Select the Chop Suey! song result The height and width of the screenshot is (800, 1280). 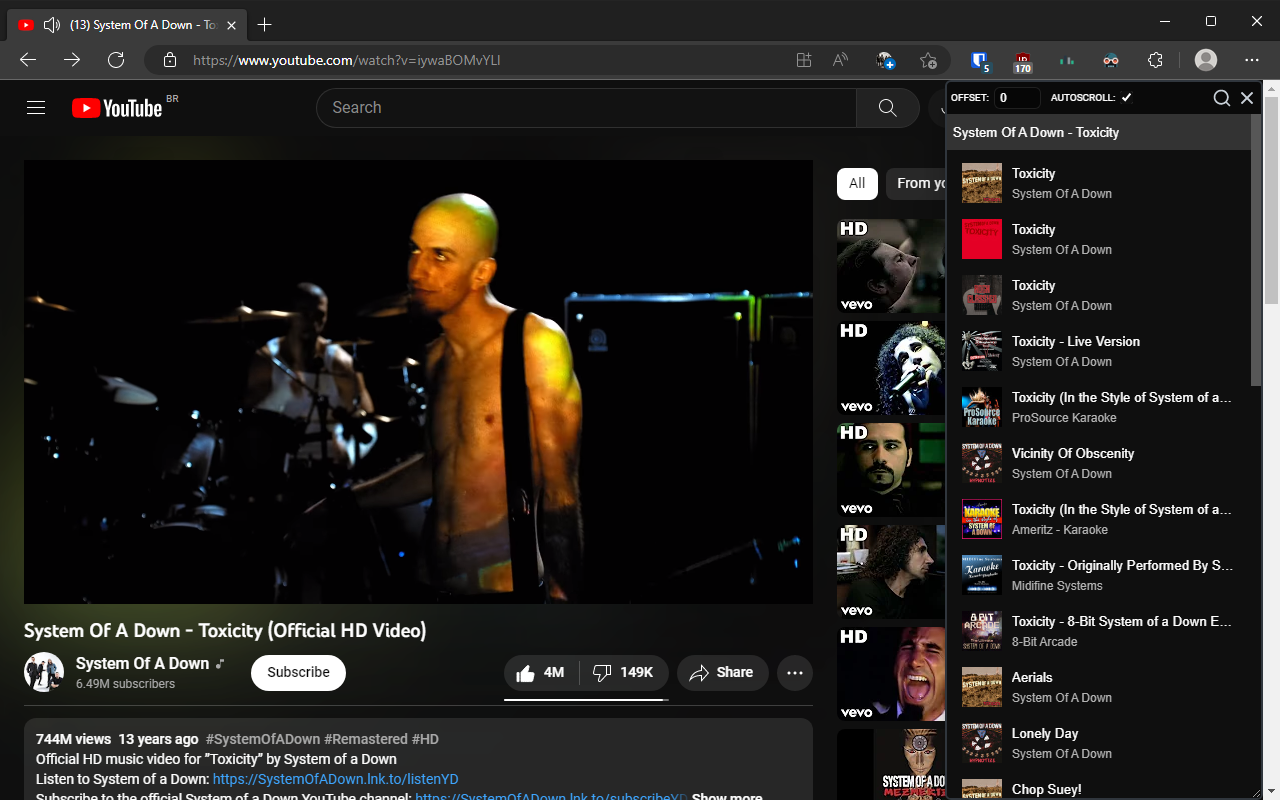point(1099,787)
